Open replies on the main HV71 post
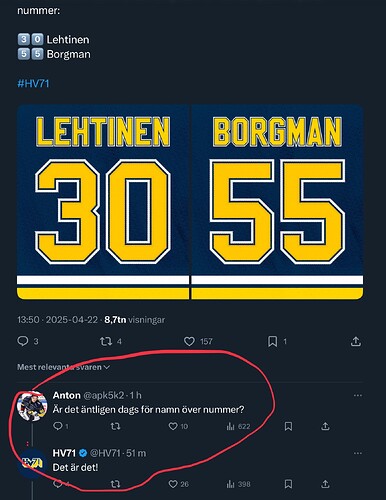 click(x=28, y=341)
